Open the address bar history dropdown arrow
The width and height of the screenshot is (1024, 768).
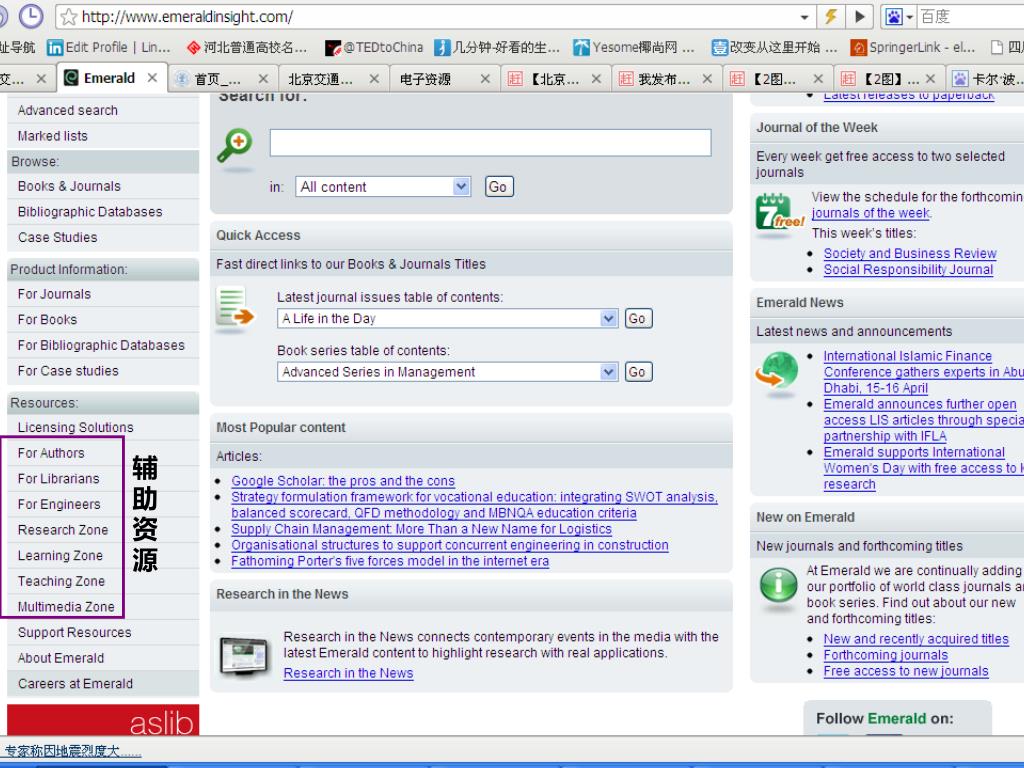point(805,17)
